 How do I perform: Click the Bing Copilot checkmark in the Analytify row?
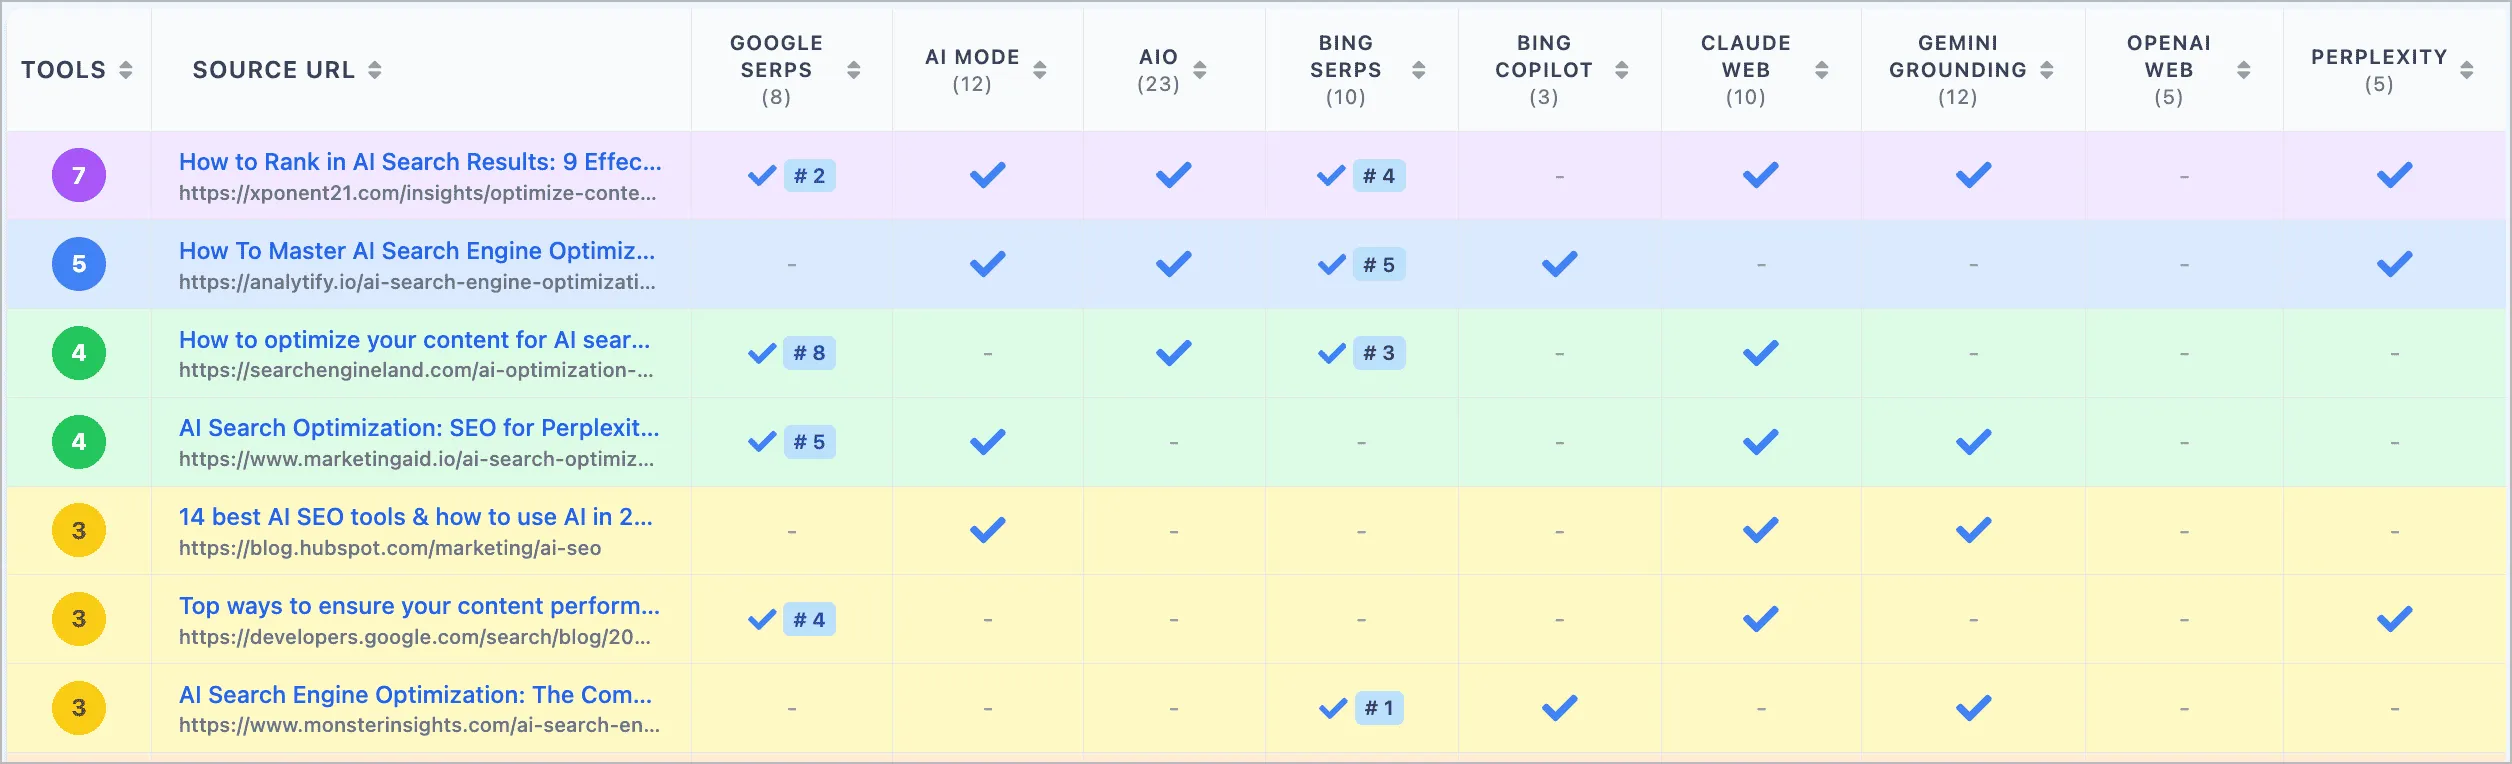coord(1557,264)
